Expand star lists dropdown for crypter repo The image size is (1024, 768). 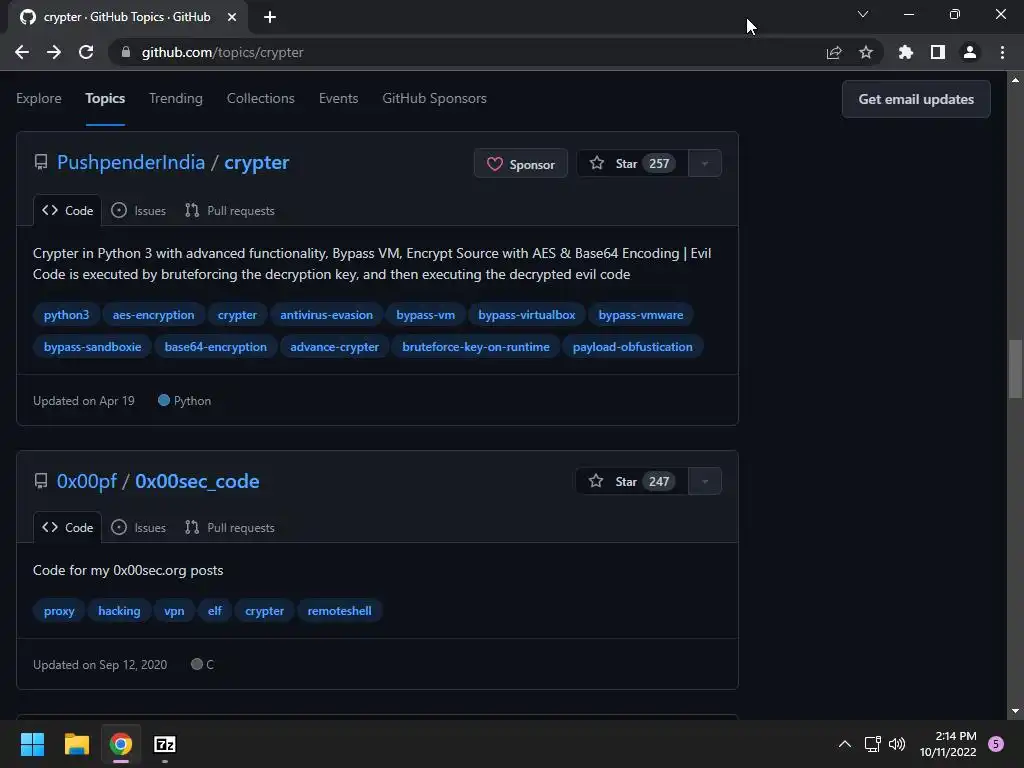tap(705, 163)
